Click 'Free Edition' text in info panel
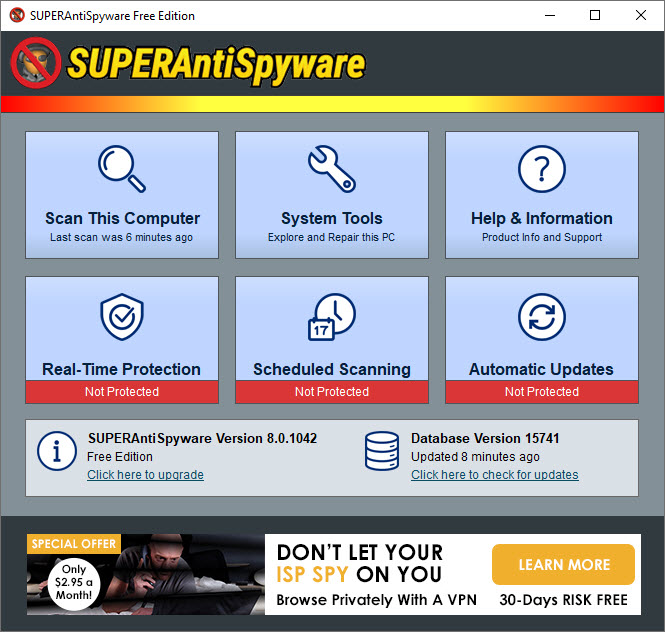The width and height of the screenshot is (665, 632). point(120,457)
